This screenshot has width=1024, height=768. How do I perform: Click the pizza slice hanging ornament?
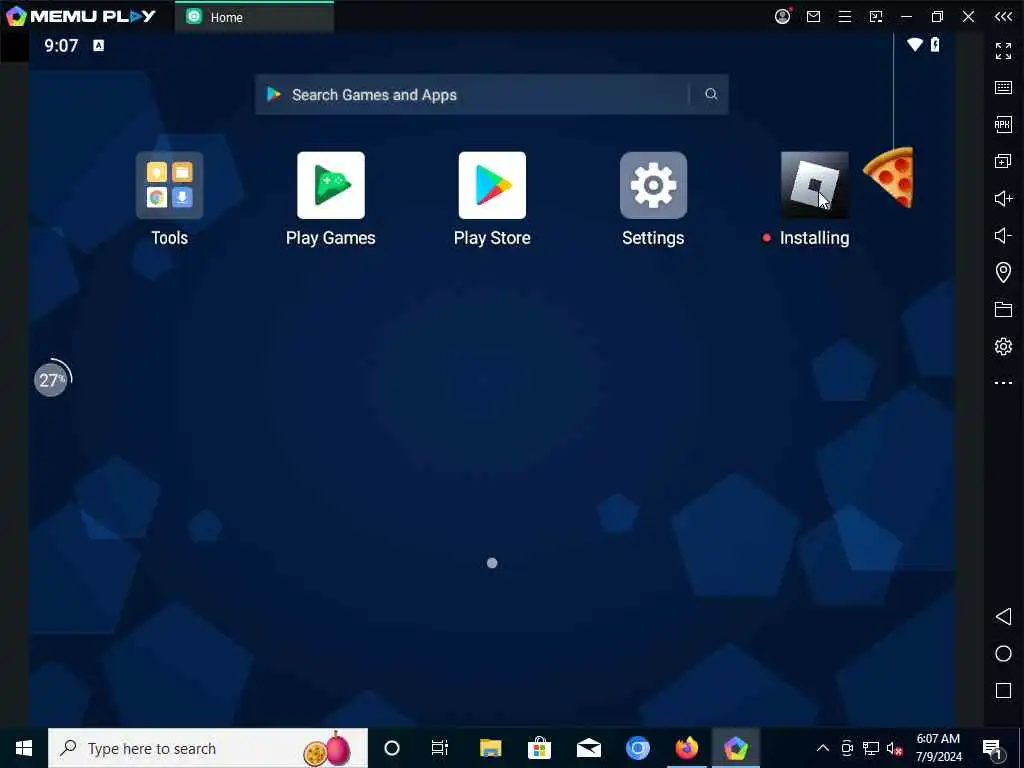point(889,178)
